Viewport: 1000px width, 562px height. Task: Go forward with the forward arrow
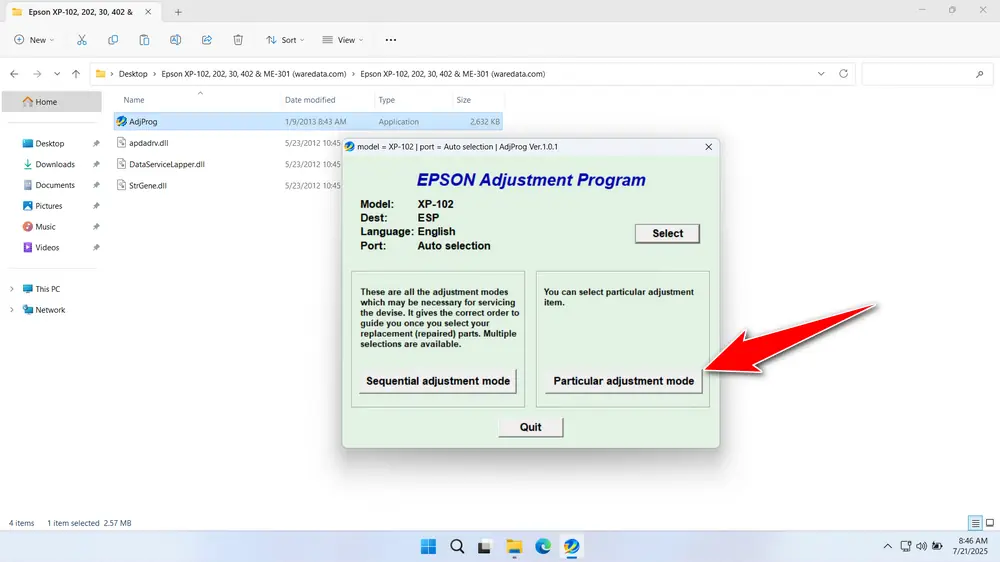[37, 74]
